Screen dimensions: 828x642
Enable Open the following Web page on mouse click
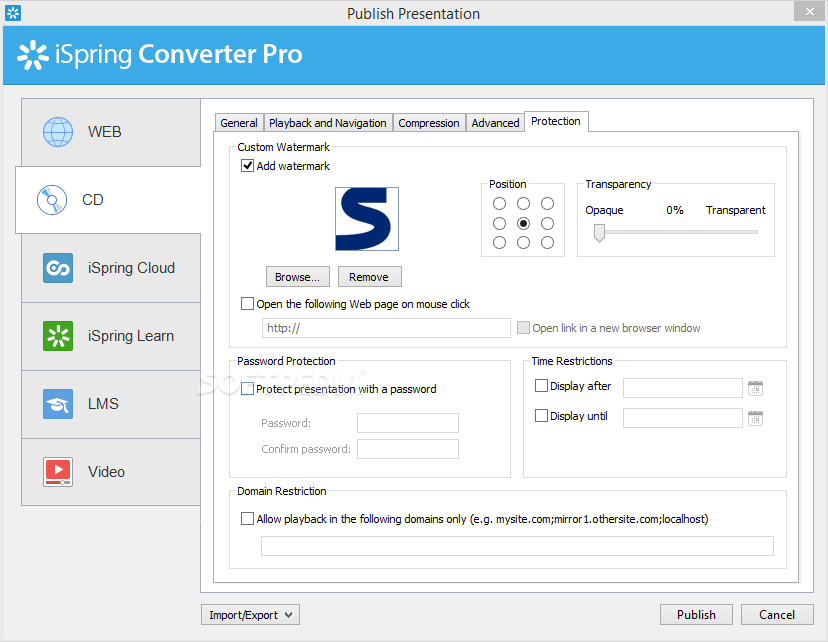point(247,304)
